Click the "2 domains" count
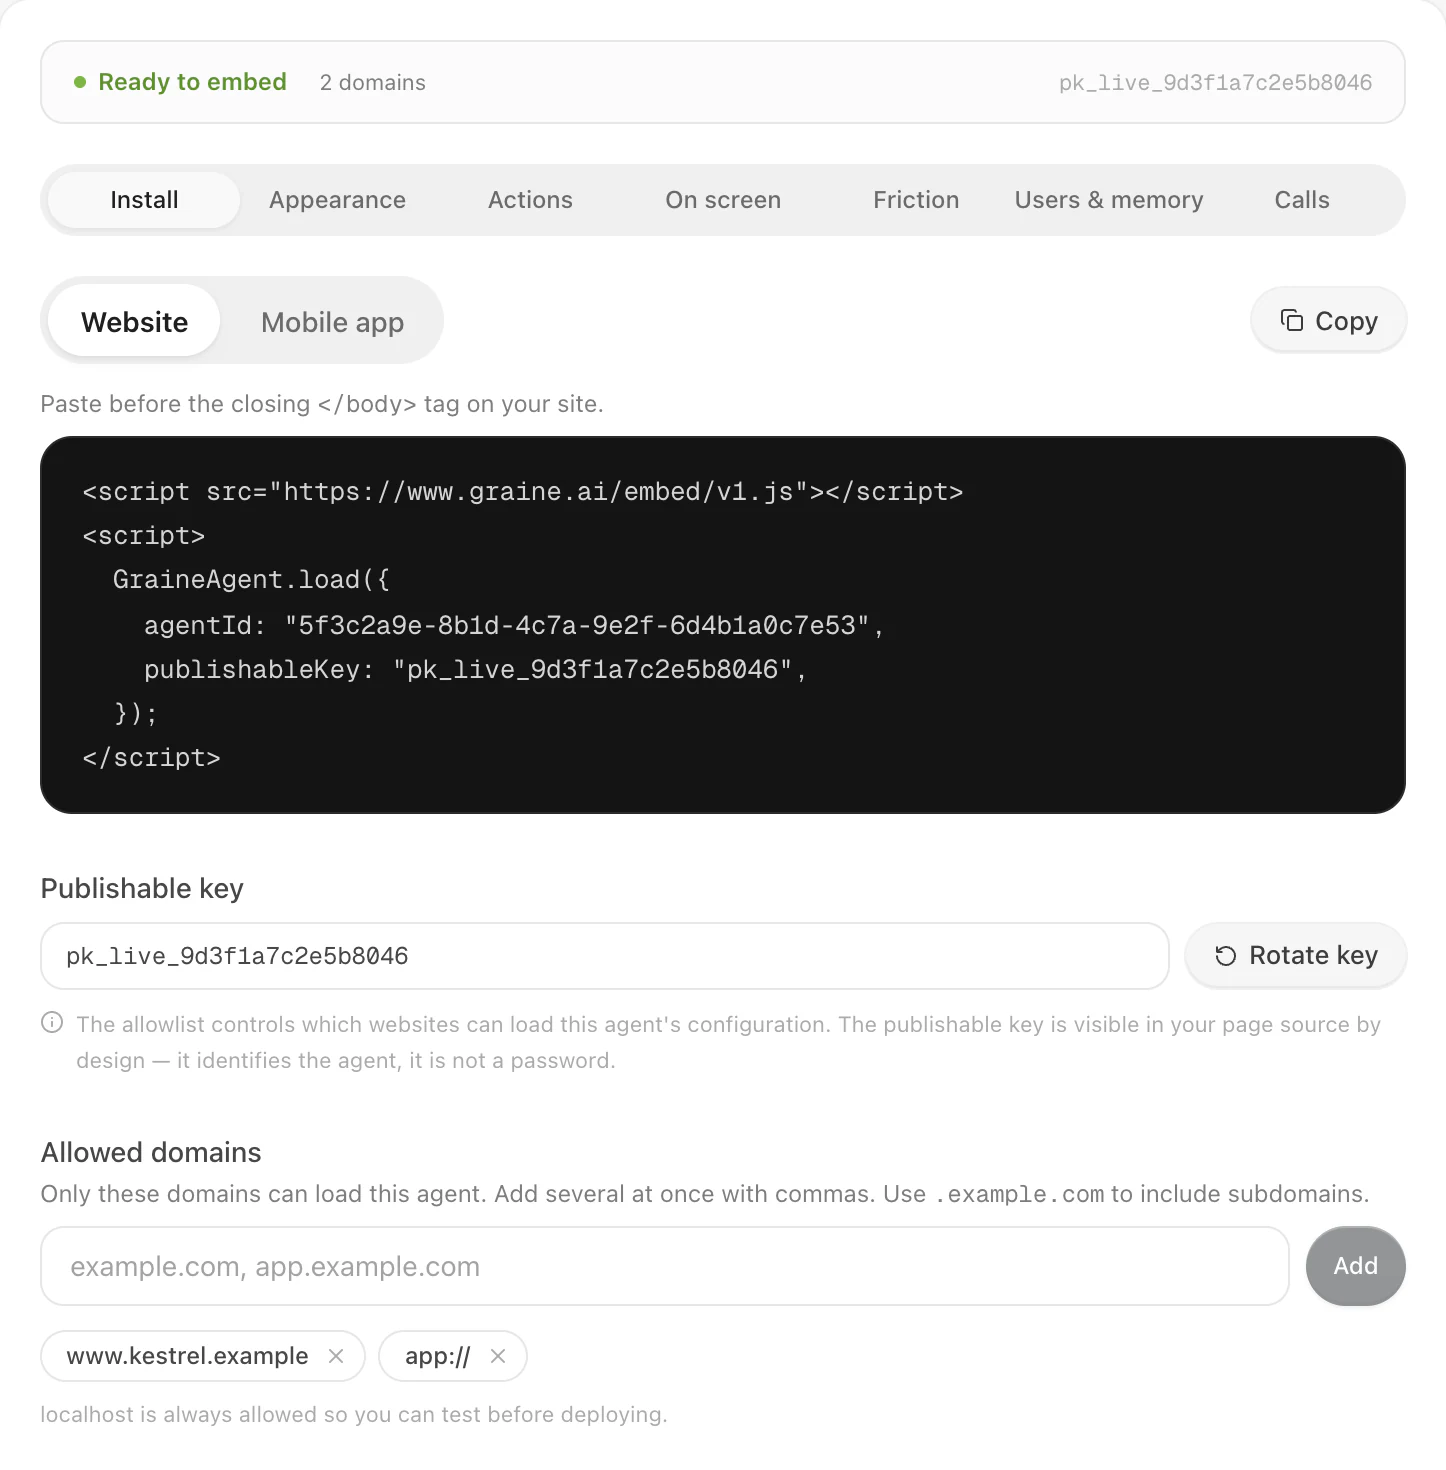This screenshot has height=1470, width=1446. pos(373,82)
